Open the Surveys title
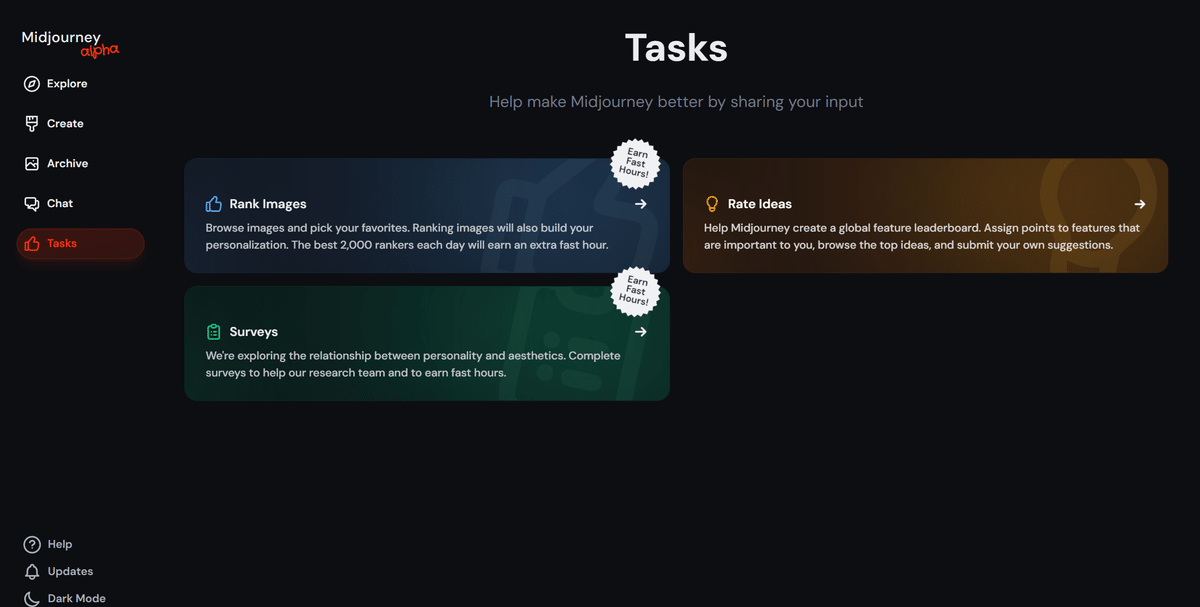The width and height of the screenshot is (1200, 607). click(x=254, y=332)
